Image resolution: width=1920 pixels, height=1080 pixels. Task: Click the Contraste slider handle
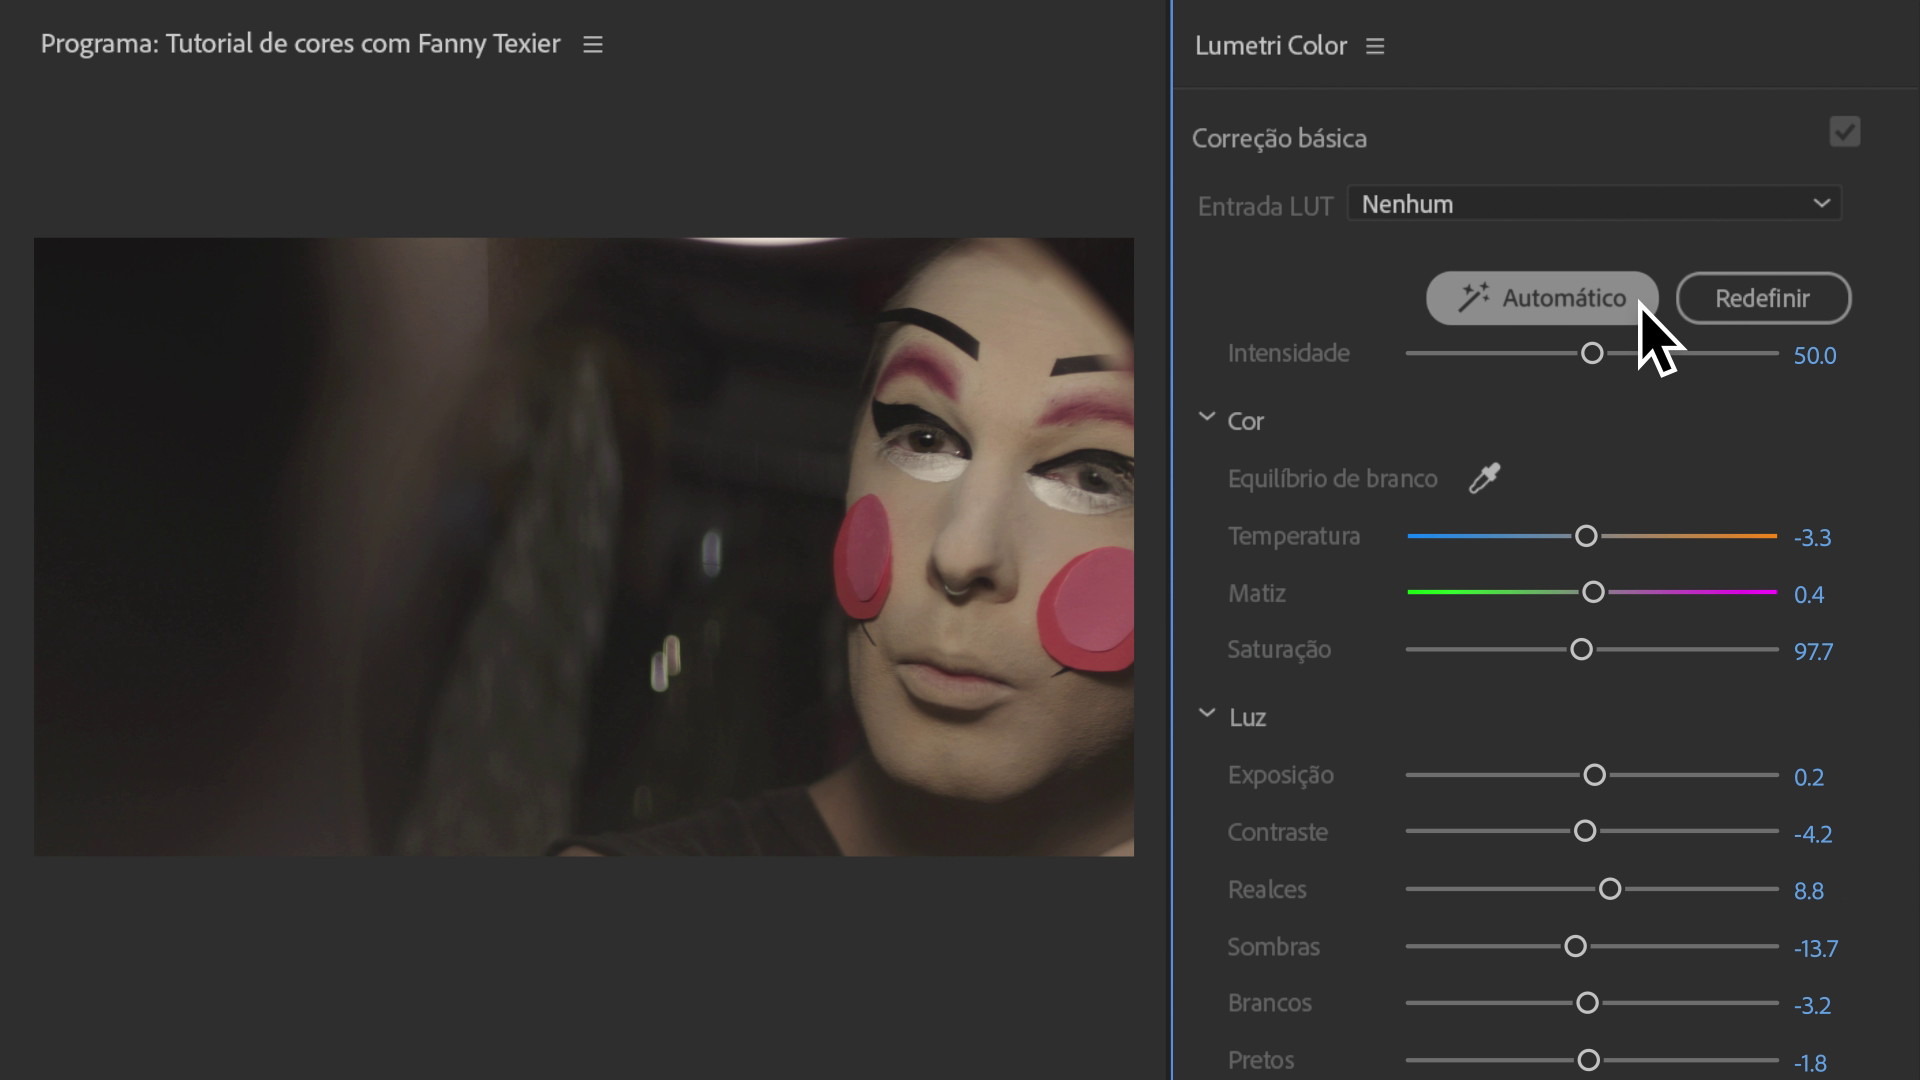pyautogui.click(x=1585, y=831)
